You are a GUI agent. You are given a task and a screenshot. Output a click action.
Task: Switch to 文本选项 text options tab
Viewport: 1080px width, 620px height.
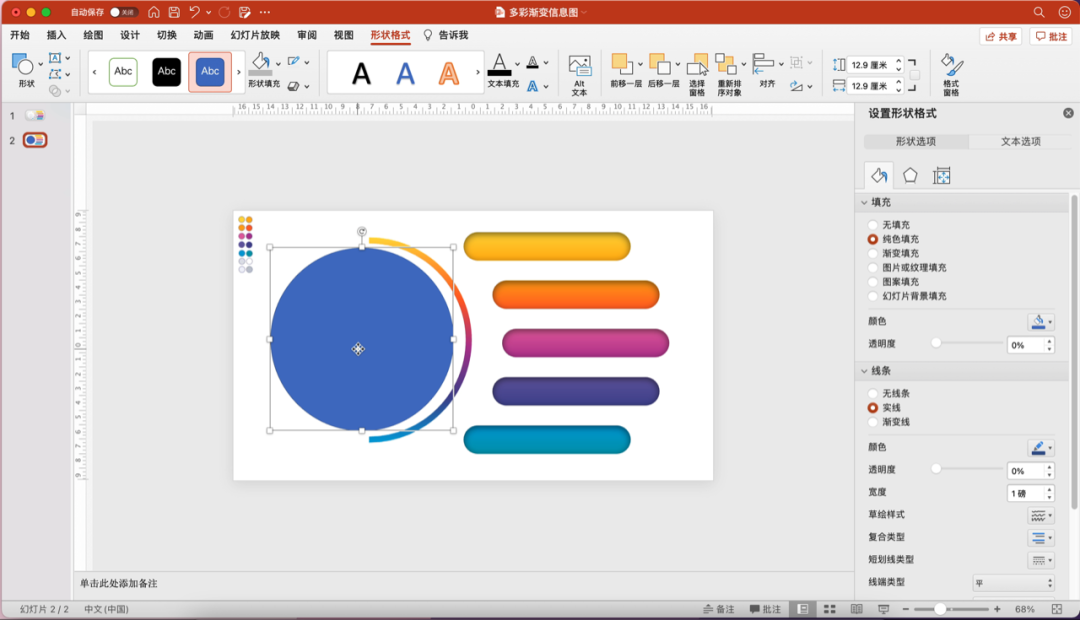[1020, 142]
